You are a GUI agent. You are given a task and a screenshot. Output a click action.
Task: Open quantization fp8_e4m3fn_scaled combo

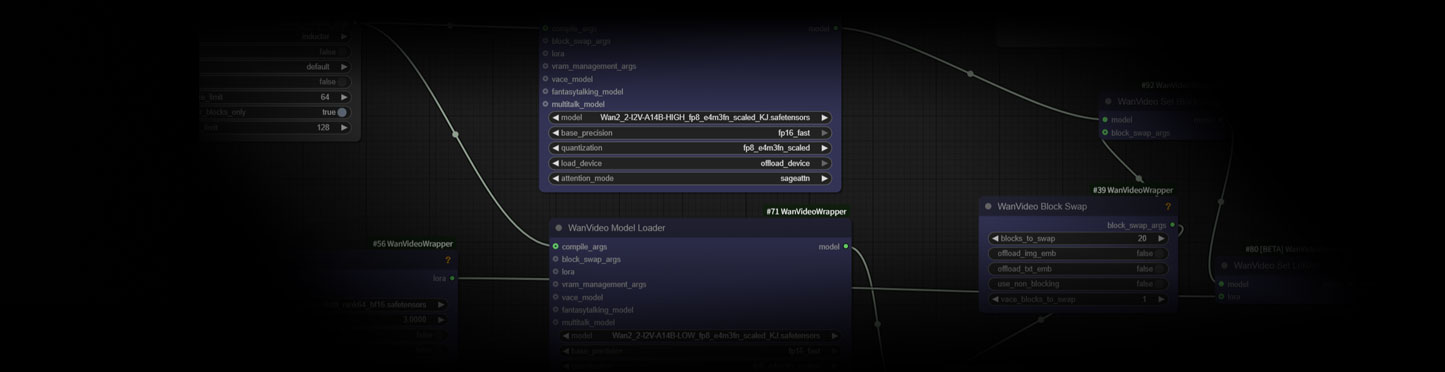coord(690,148)
